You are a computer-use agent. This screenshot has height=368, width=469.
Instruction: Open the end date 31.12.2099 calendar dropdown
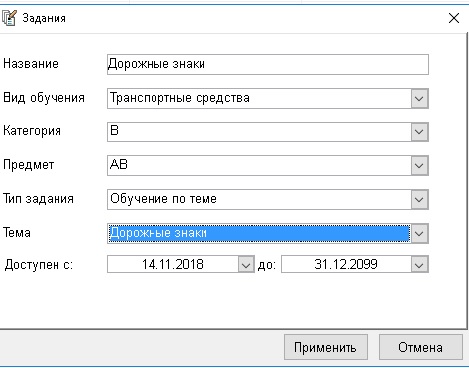point(419,265)
